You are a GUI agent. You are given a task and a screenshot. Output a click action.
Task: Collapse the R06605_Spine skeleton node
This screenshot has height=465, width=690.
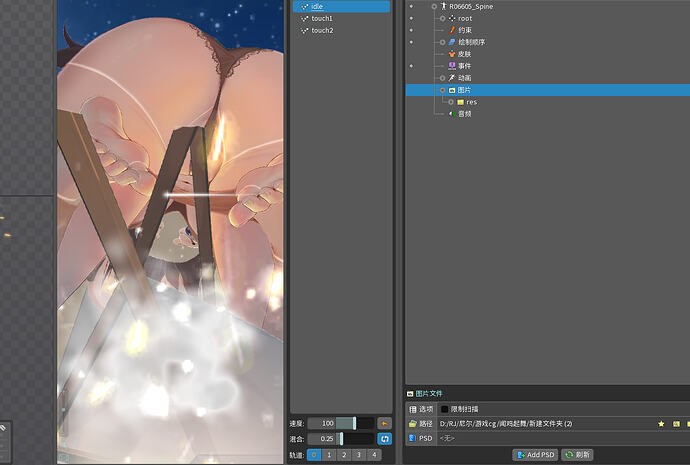pos(434,7)
